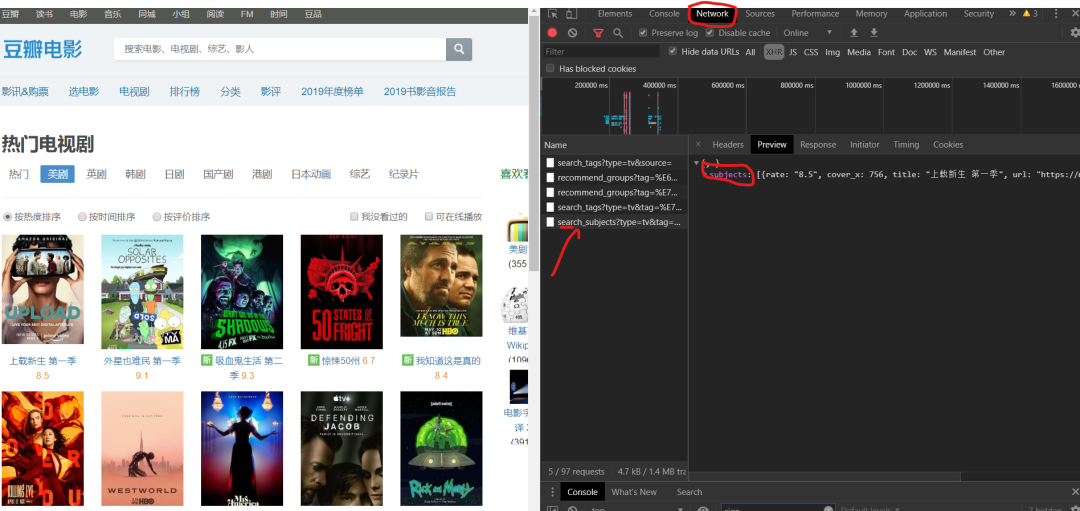Toggle Preserve log checkbox
Image resolution: width=1080 pixels, height=511 pixels.
pos(643,32)
